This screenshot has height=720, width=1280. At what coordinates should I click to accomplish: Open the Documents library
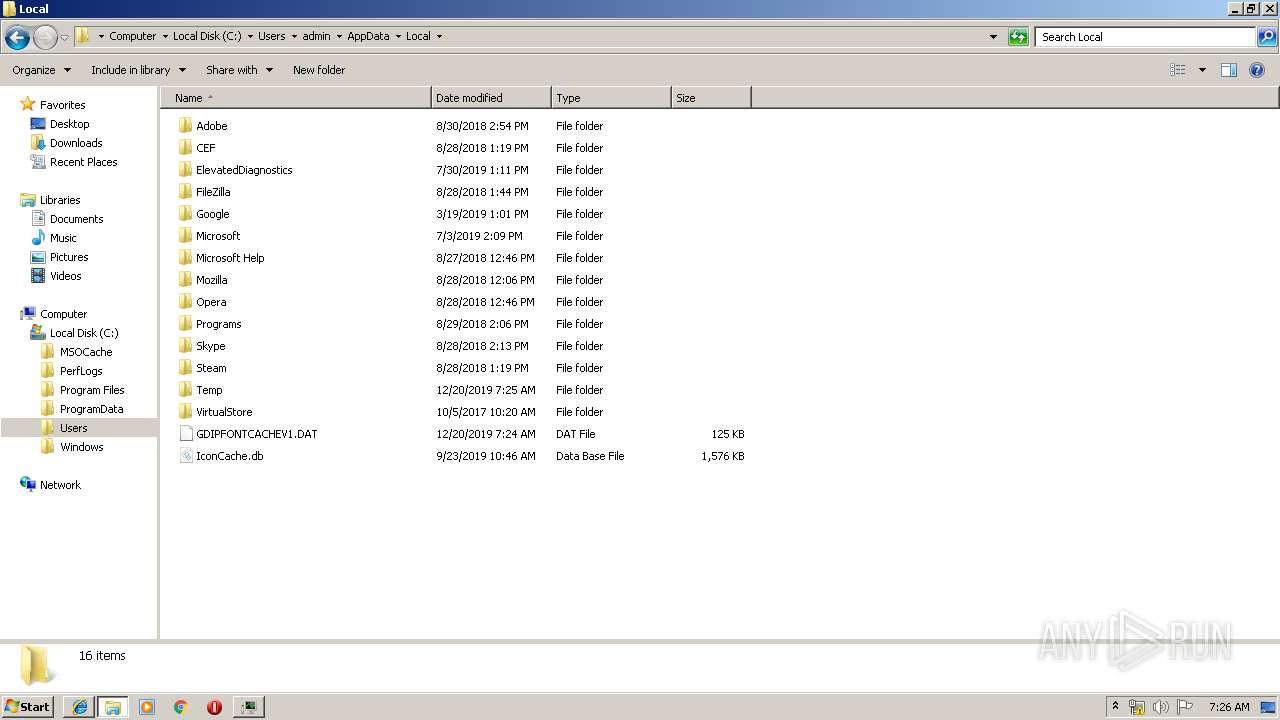(x=76, y=219)
